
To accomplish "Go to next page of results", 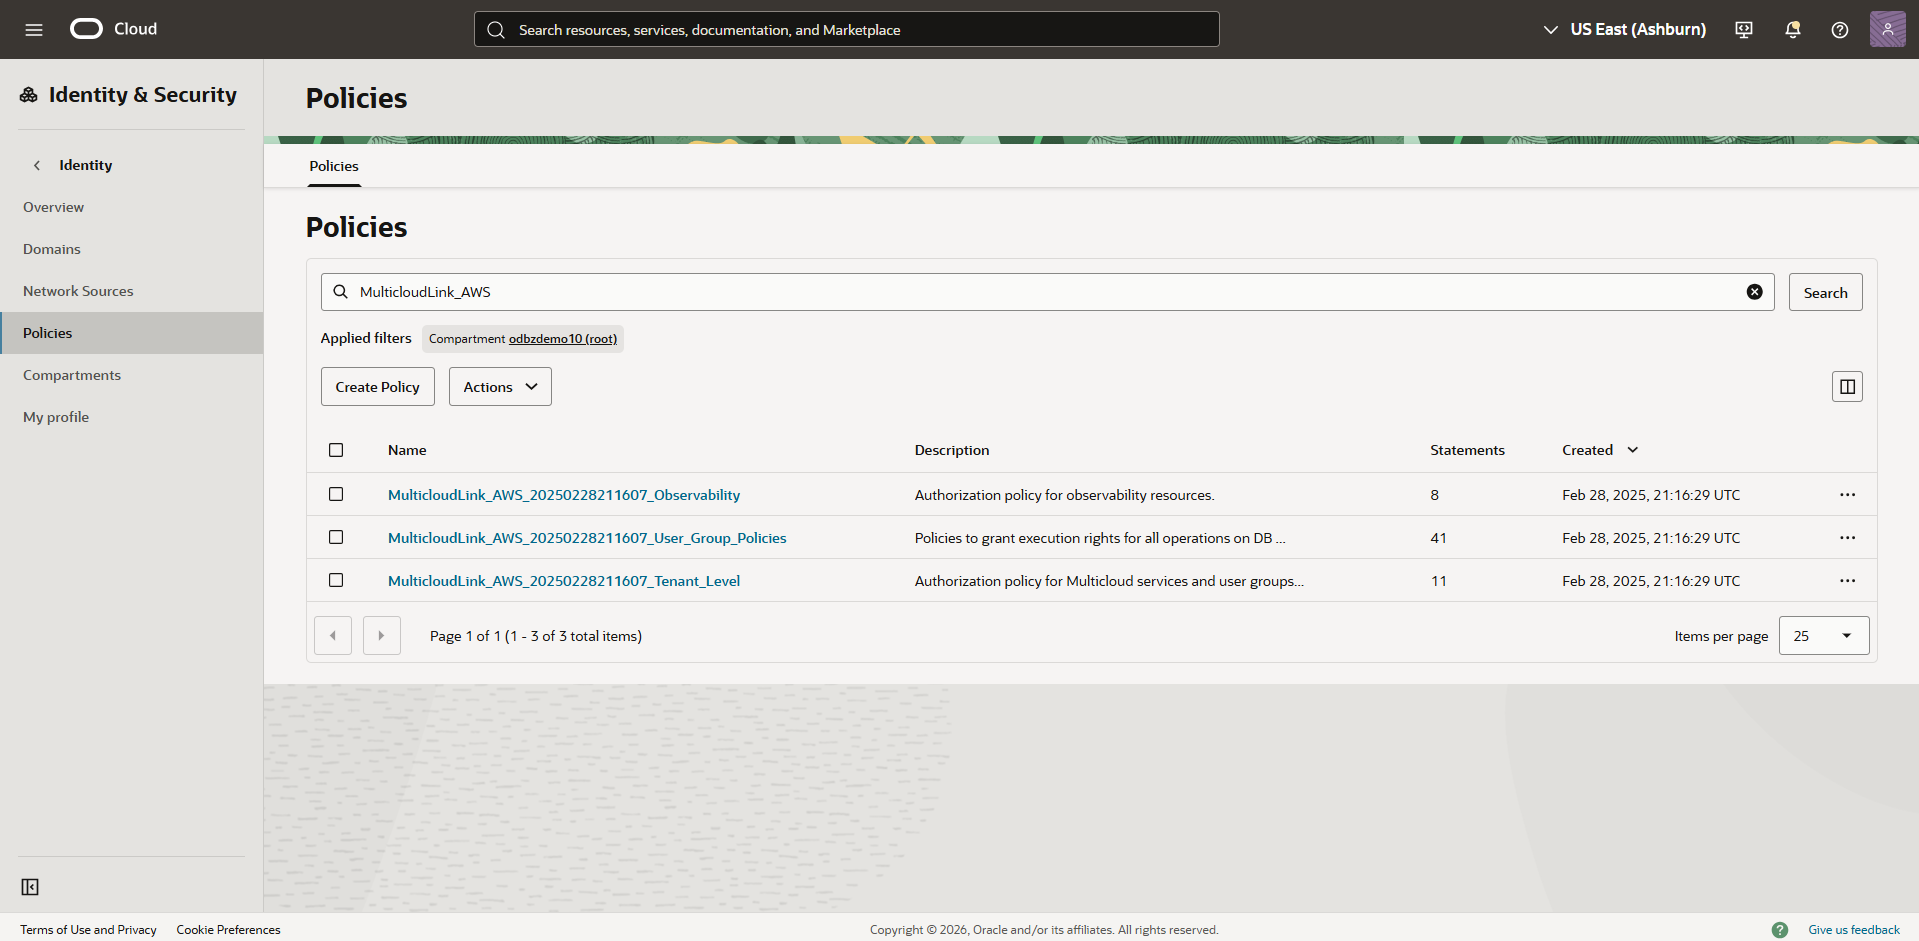I will (x=381, y=636).
